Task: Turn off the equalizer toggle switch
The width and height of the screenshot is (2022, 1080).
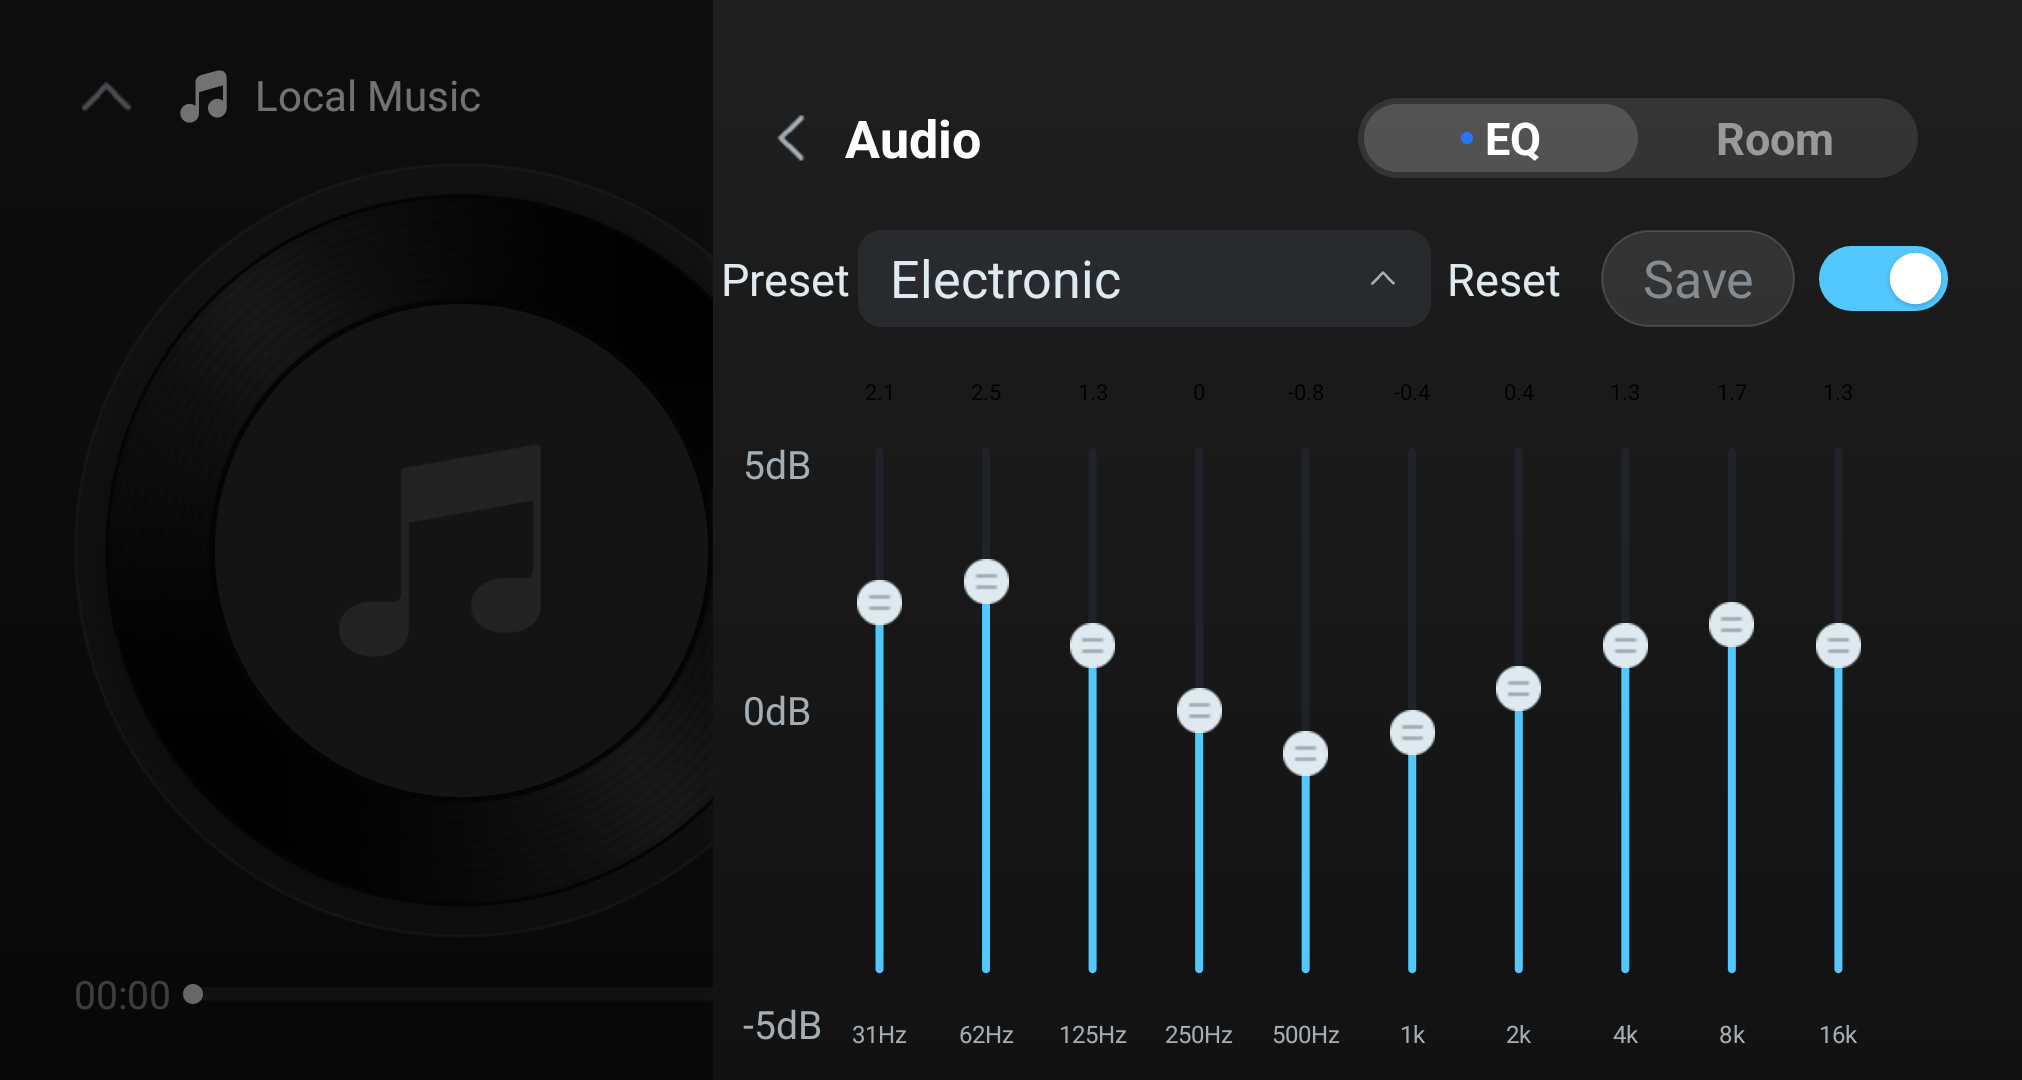Action: 1882,279
